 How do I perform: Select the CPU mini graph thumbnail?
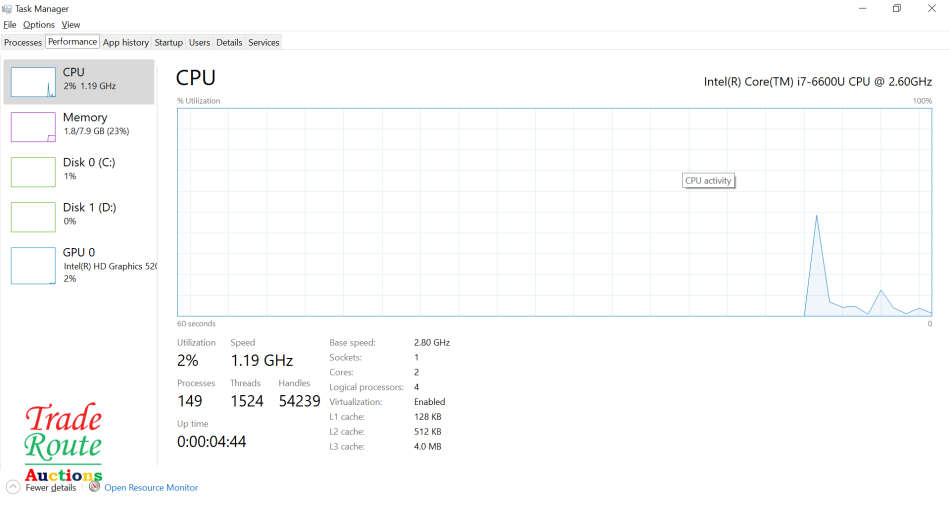[33, 82]
